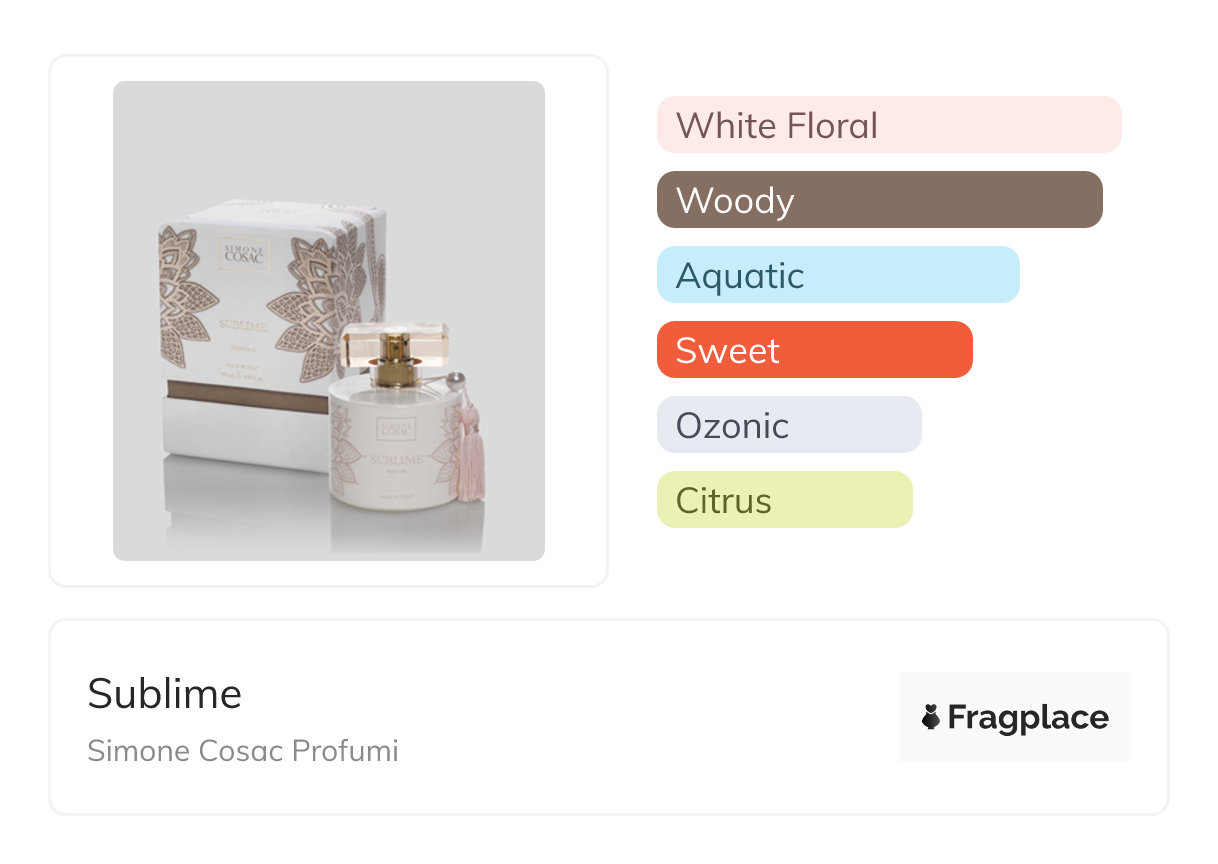Click the silver atomizer ball beside the cap
The image size is (1218, 864).
[456, 382]
